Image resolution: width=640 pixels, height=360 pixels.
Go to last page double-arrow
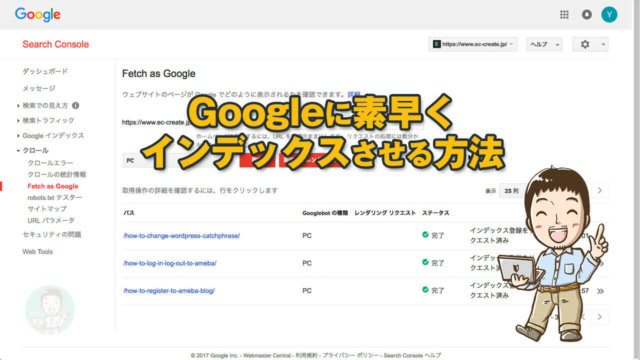(600, 291)
